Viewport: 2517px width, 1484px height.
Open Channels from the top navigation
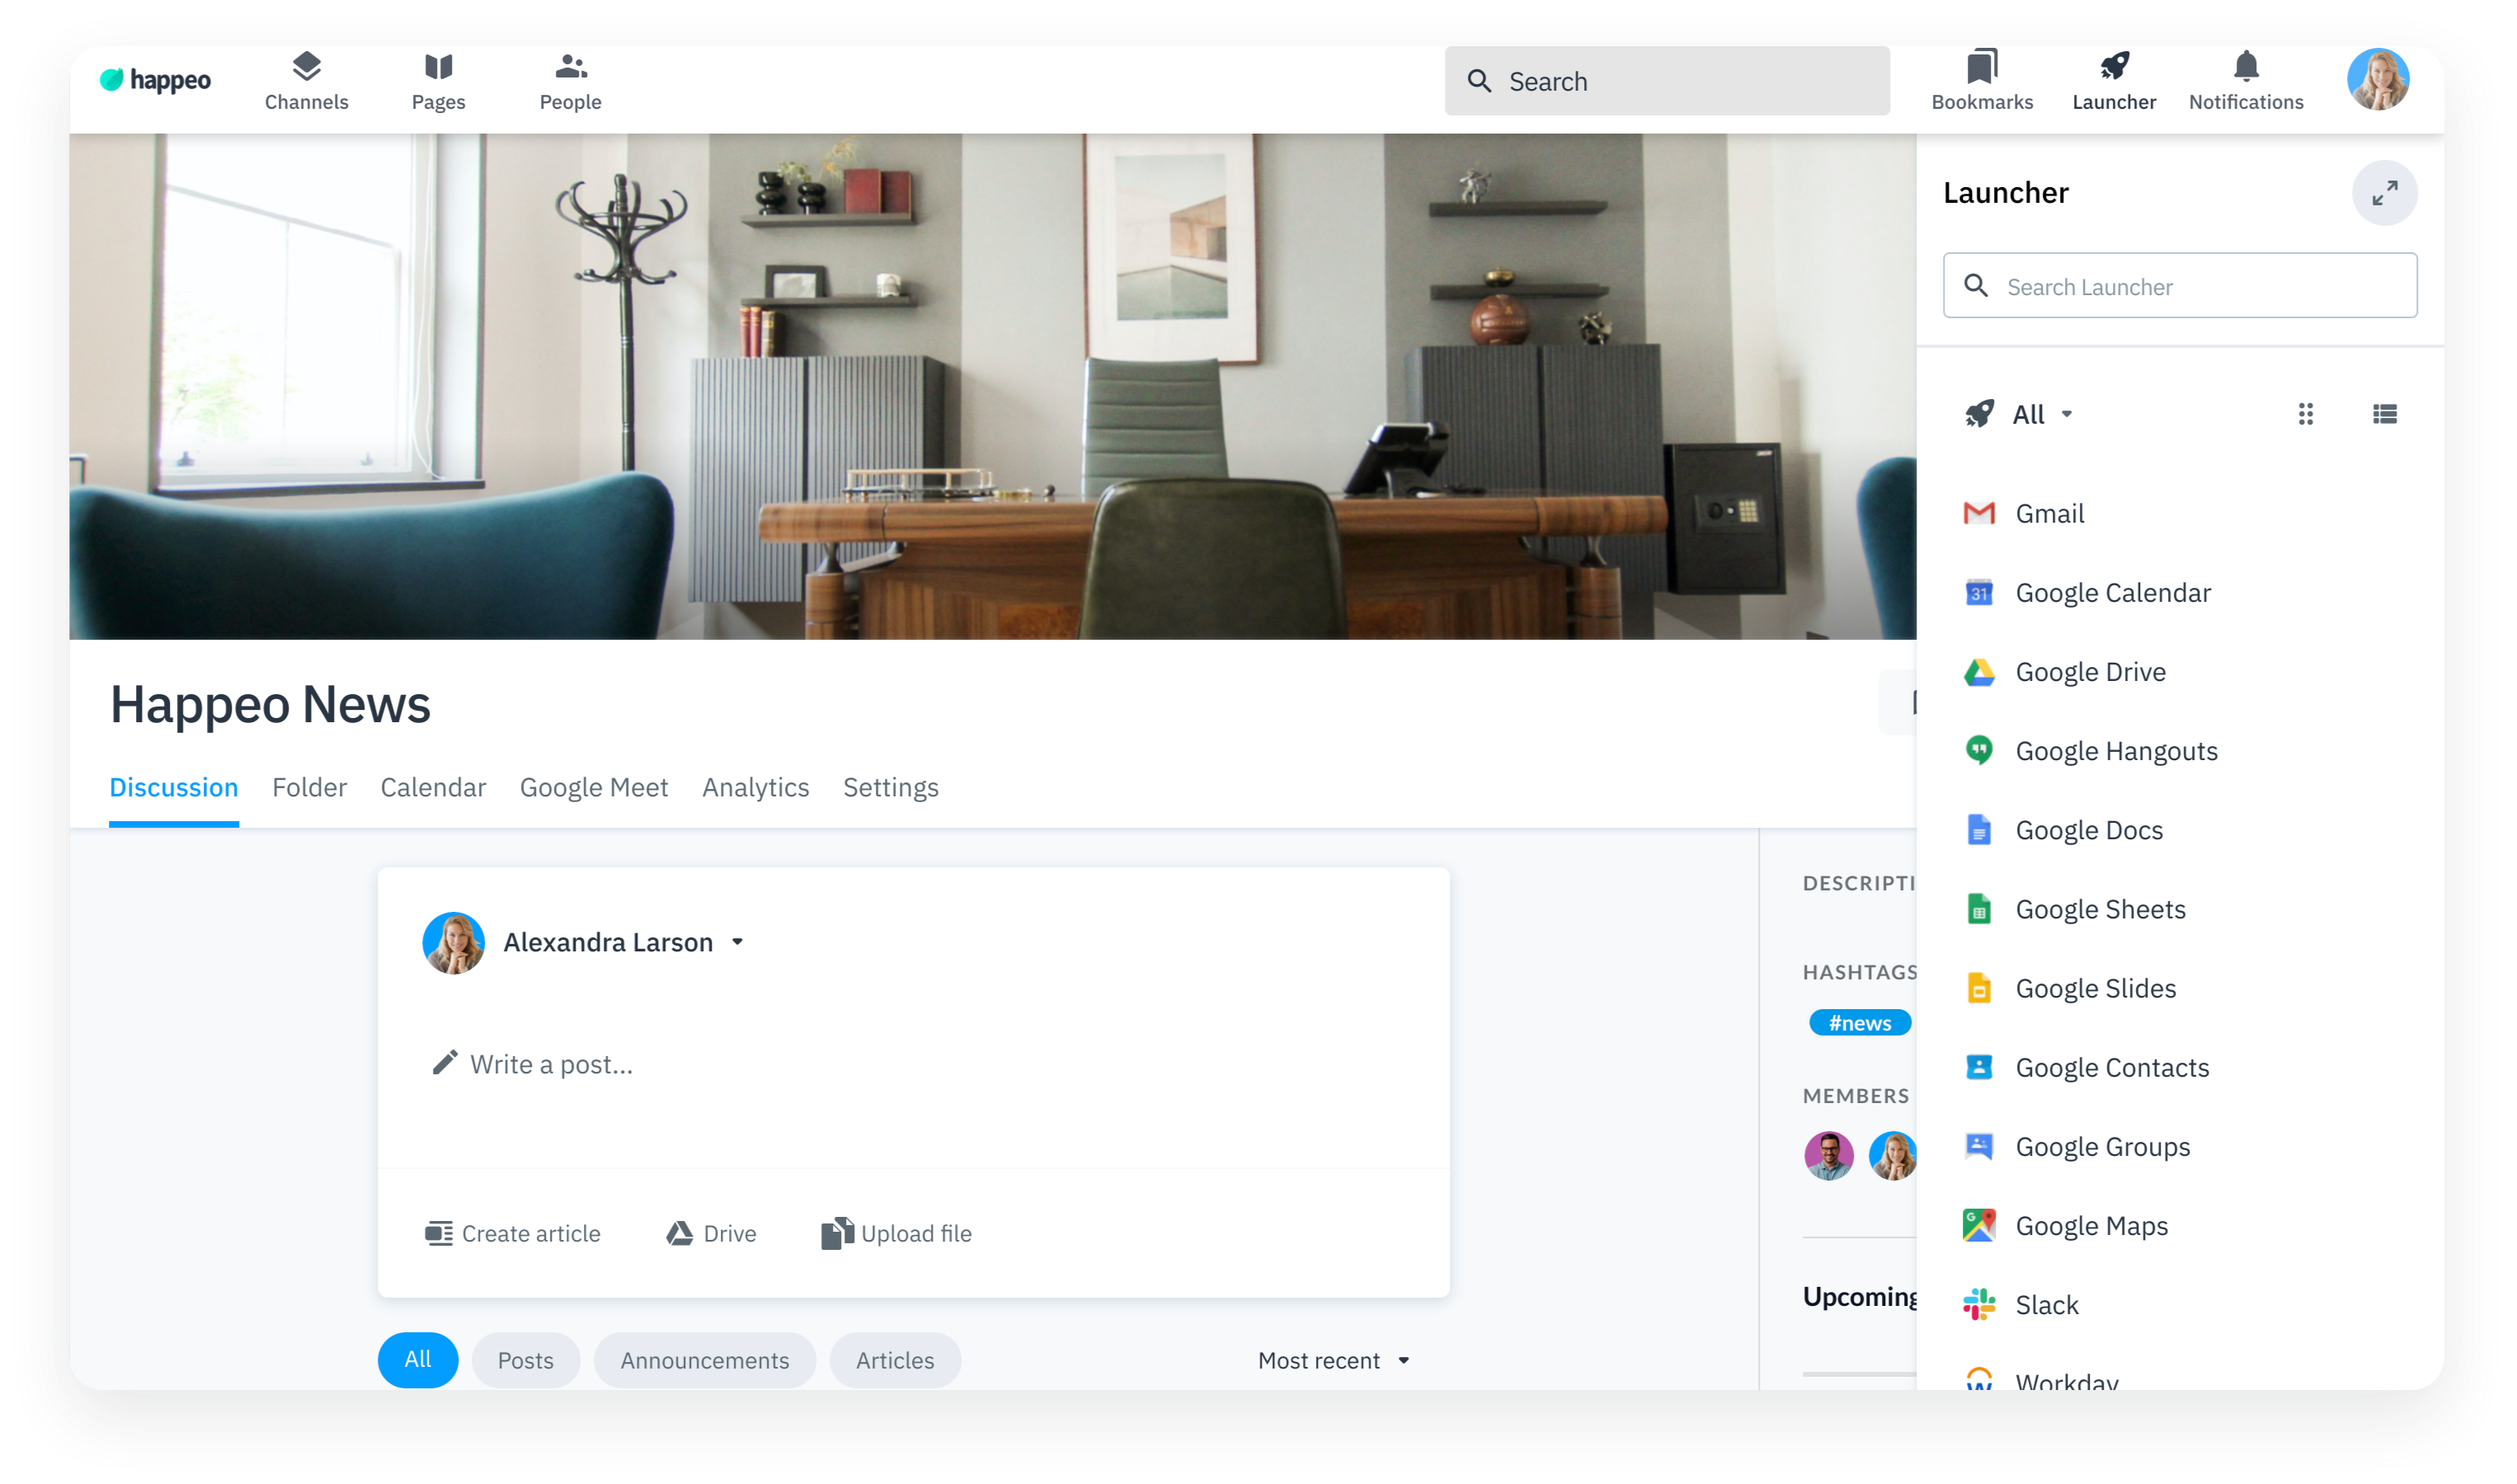(x=306, y=81)
